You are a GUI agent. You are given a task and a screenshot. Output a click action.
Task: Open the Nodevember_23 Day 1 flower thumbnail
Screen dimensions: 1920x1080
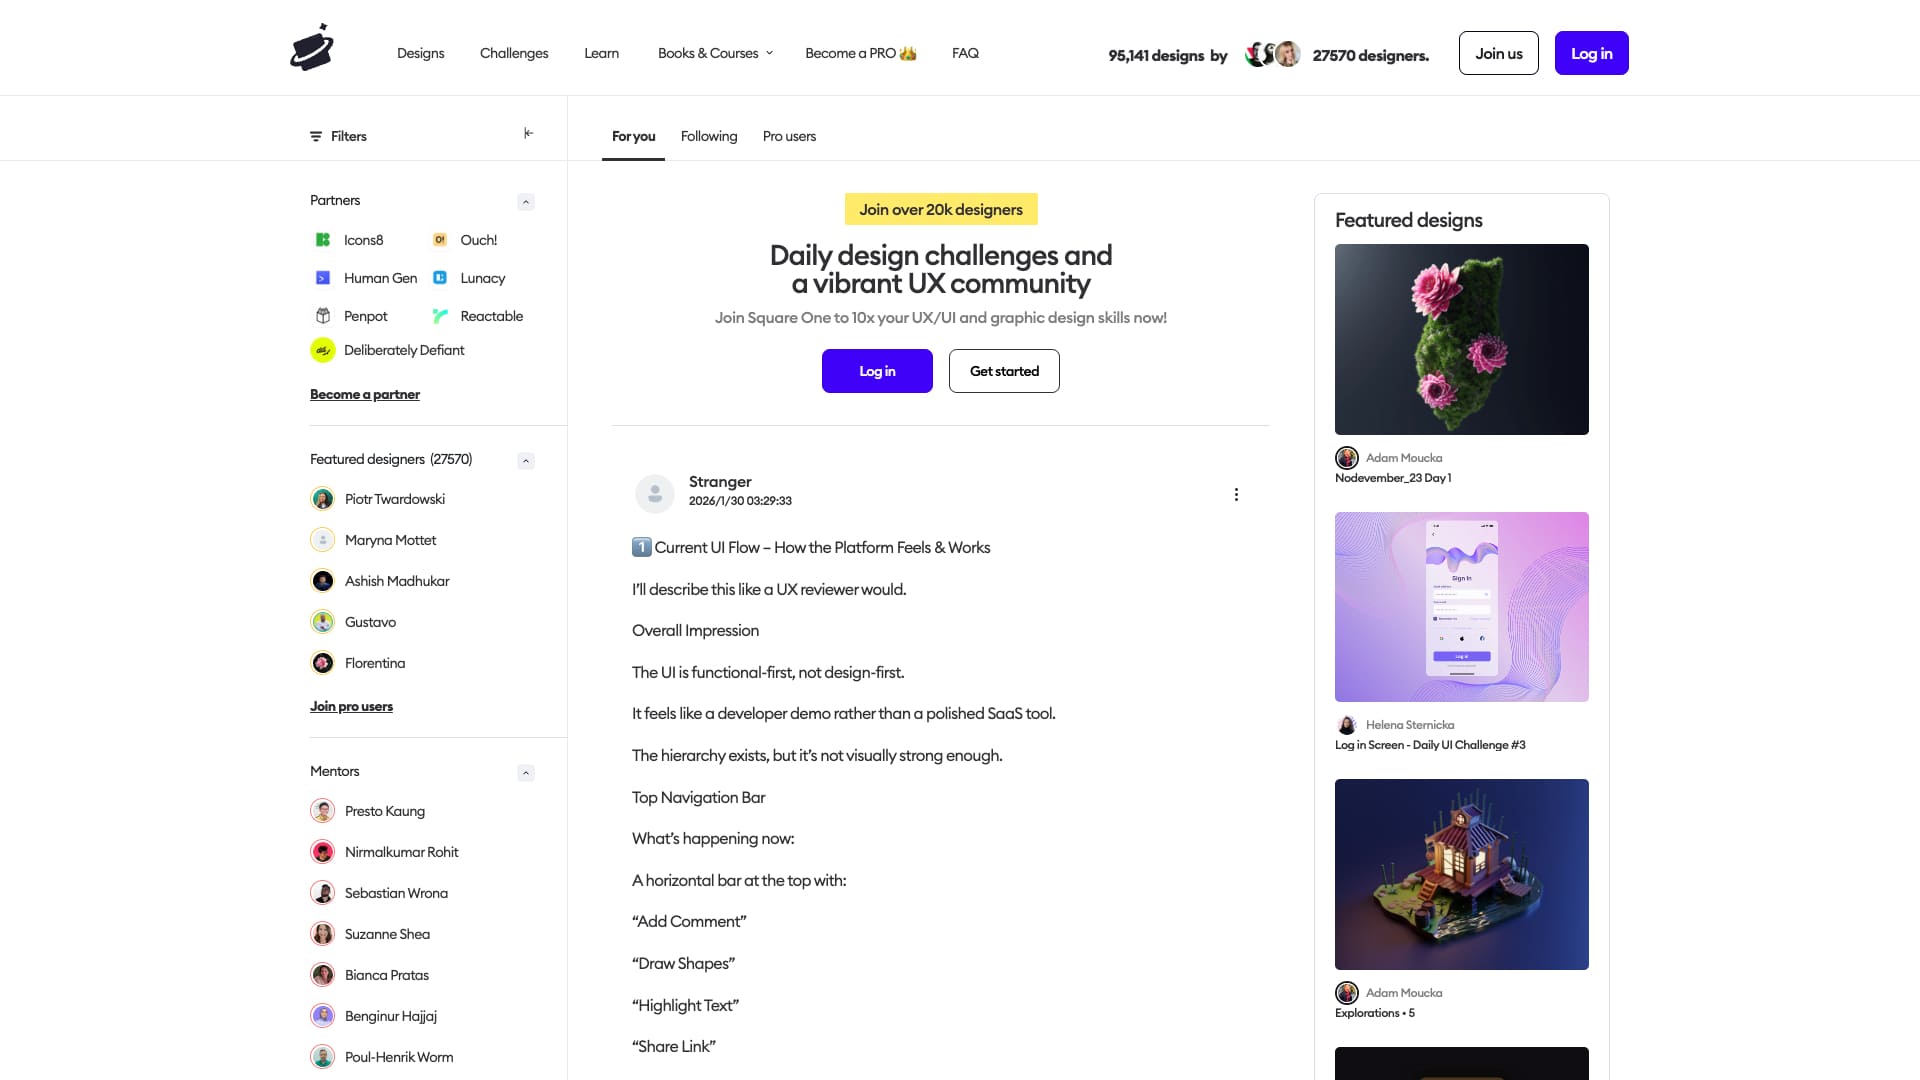(x=1461, y=339)
